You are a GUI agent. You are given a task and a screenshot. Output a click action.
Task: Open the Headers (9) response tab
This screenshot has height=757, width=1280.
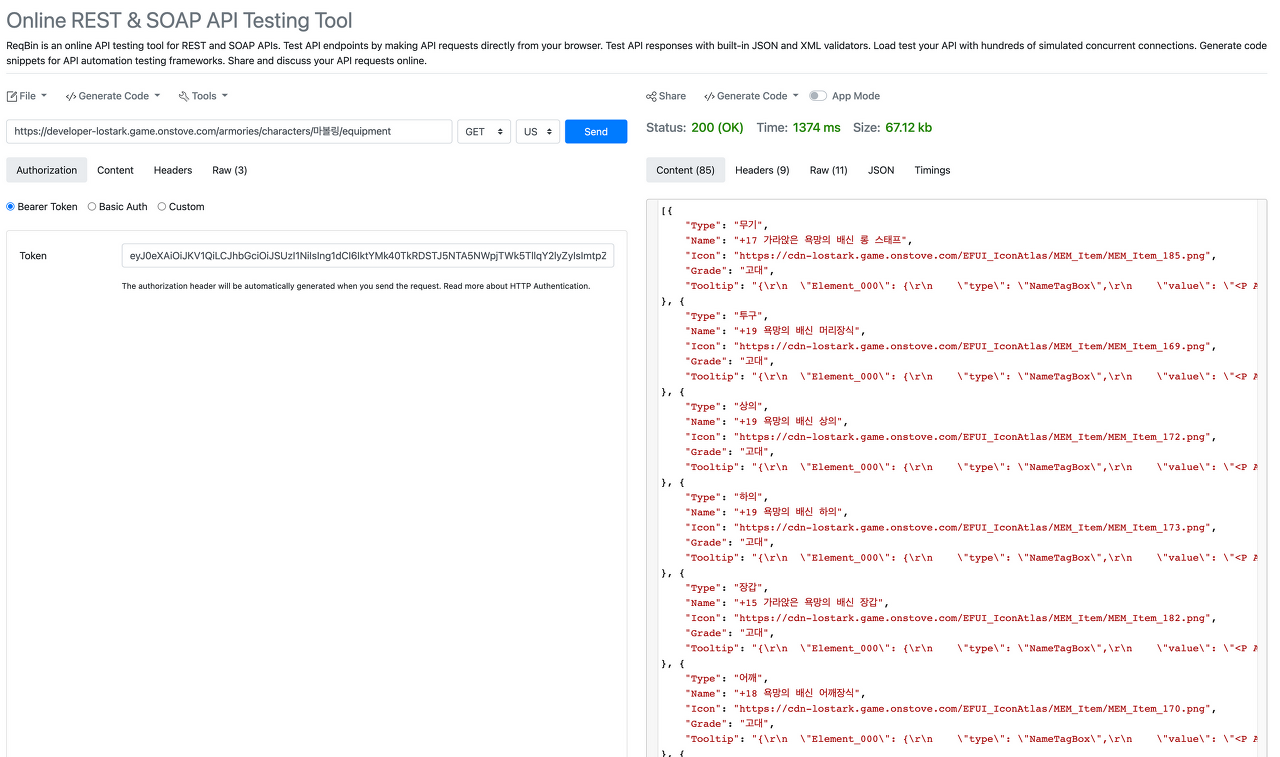pyautogui.click(x=762, y=170)
